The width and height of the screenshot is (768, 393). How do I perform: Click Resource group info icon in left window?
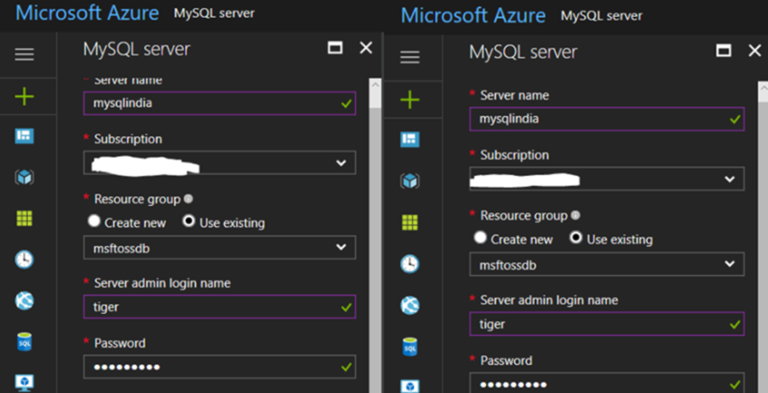(188, 198)
